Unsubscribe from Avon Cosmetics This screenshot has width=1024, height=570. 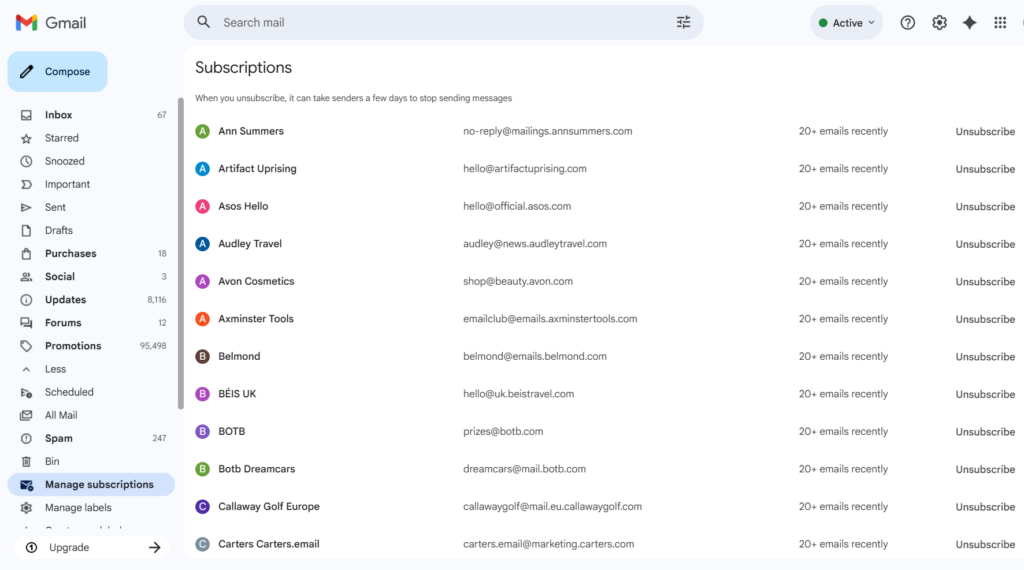[x=985, y=281]
